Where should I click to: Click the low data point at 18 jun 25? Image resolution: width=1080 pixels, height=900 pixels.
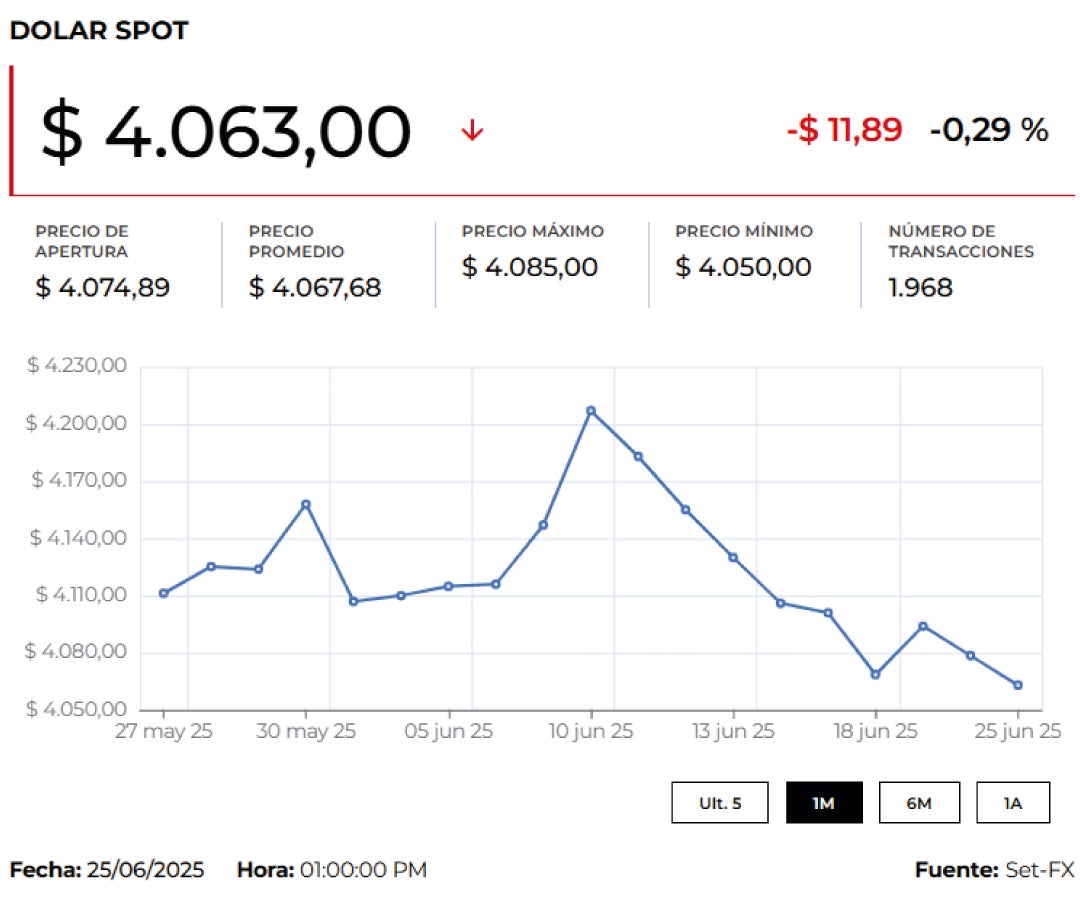coord(875,674)
